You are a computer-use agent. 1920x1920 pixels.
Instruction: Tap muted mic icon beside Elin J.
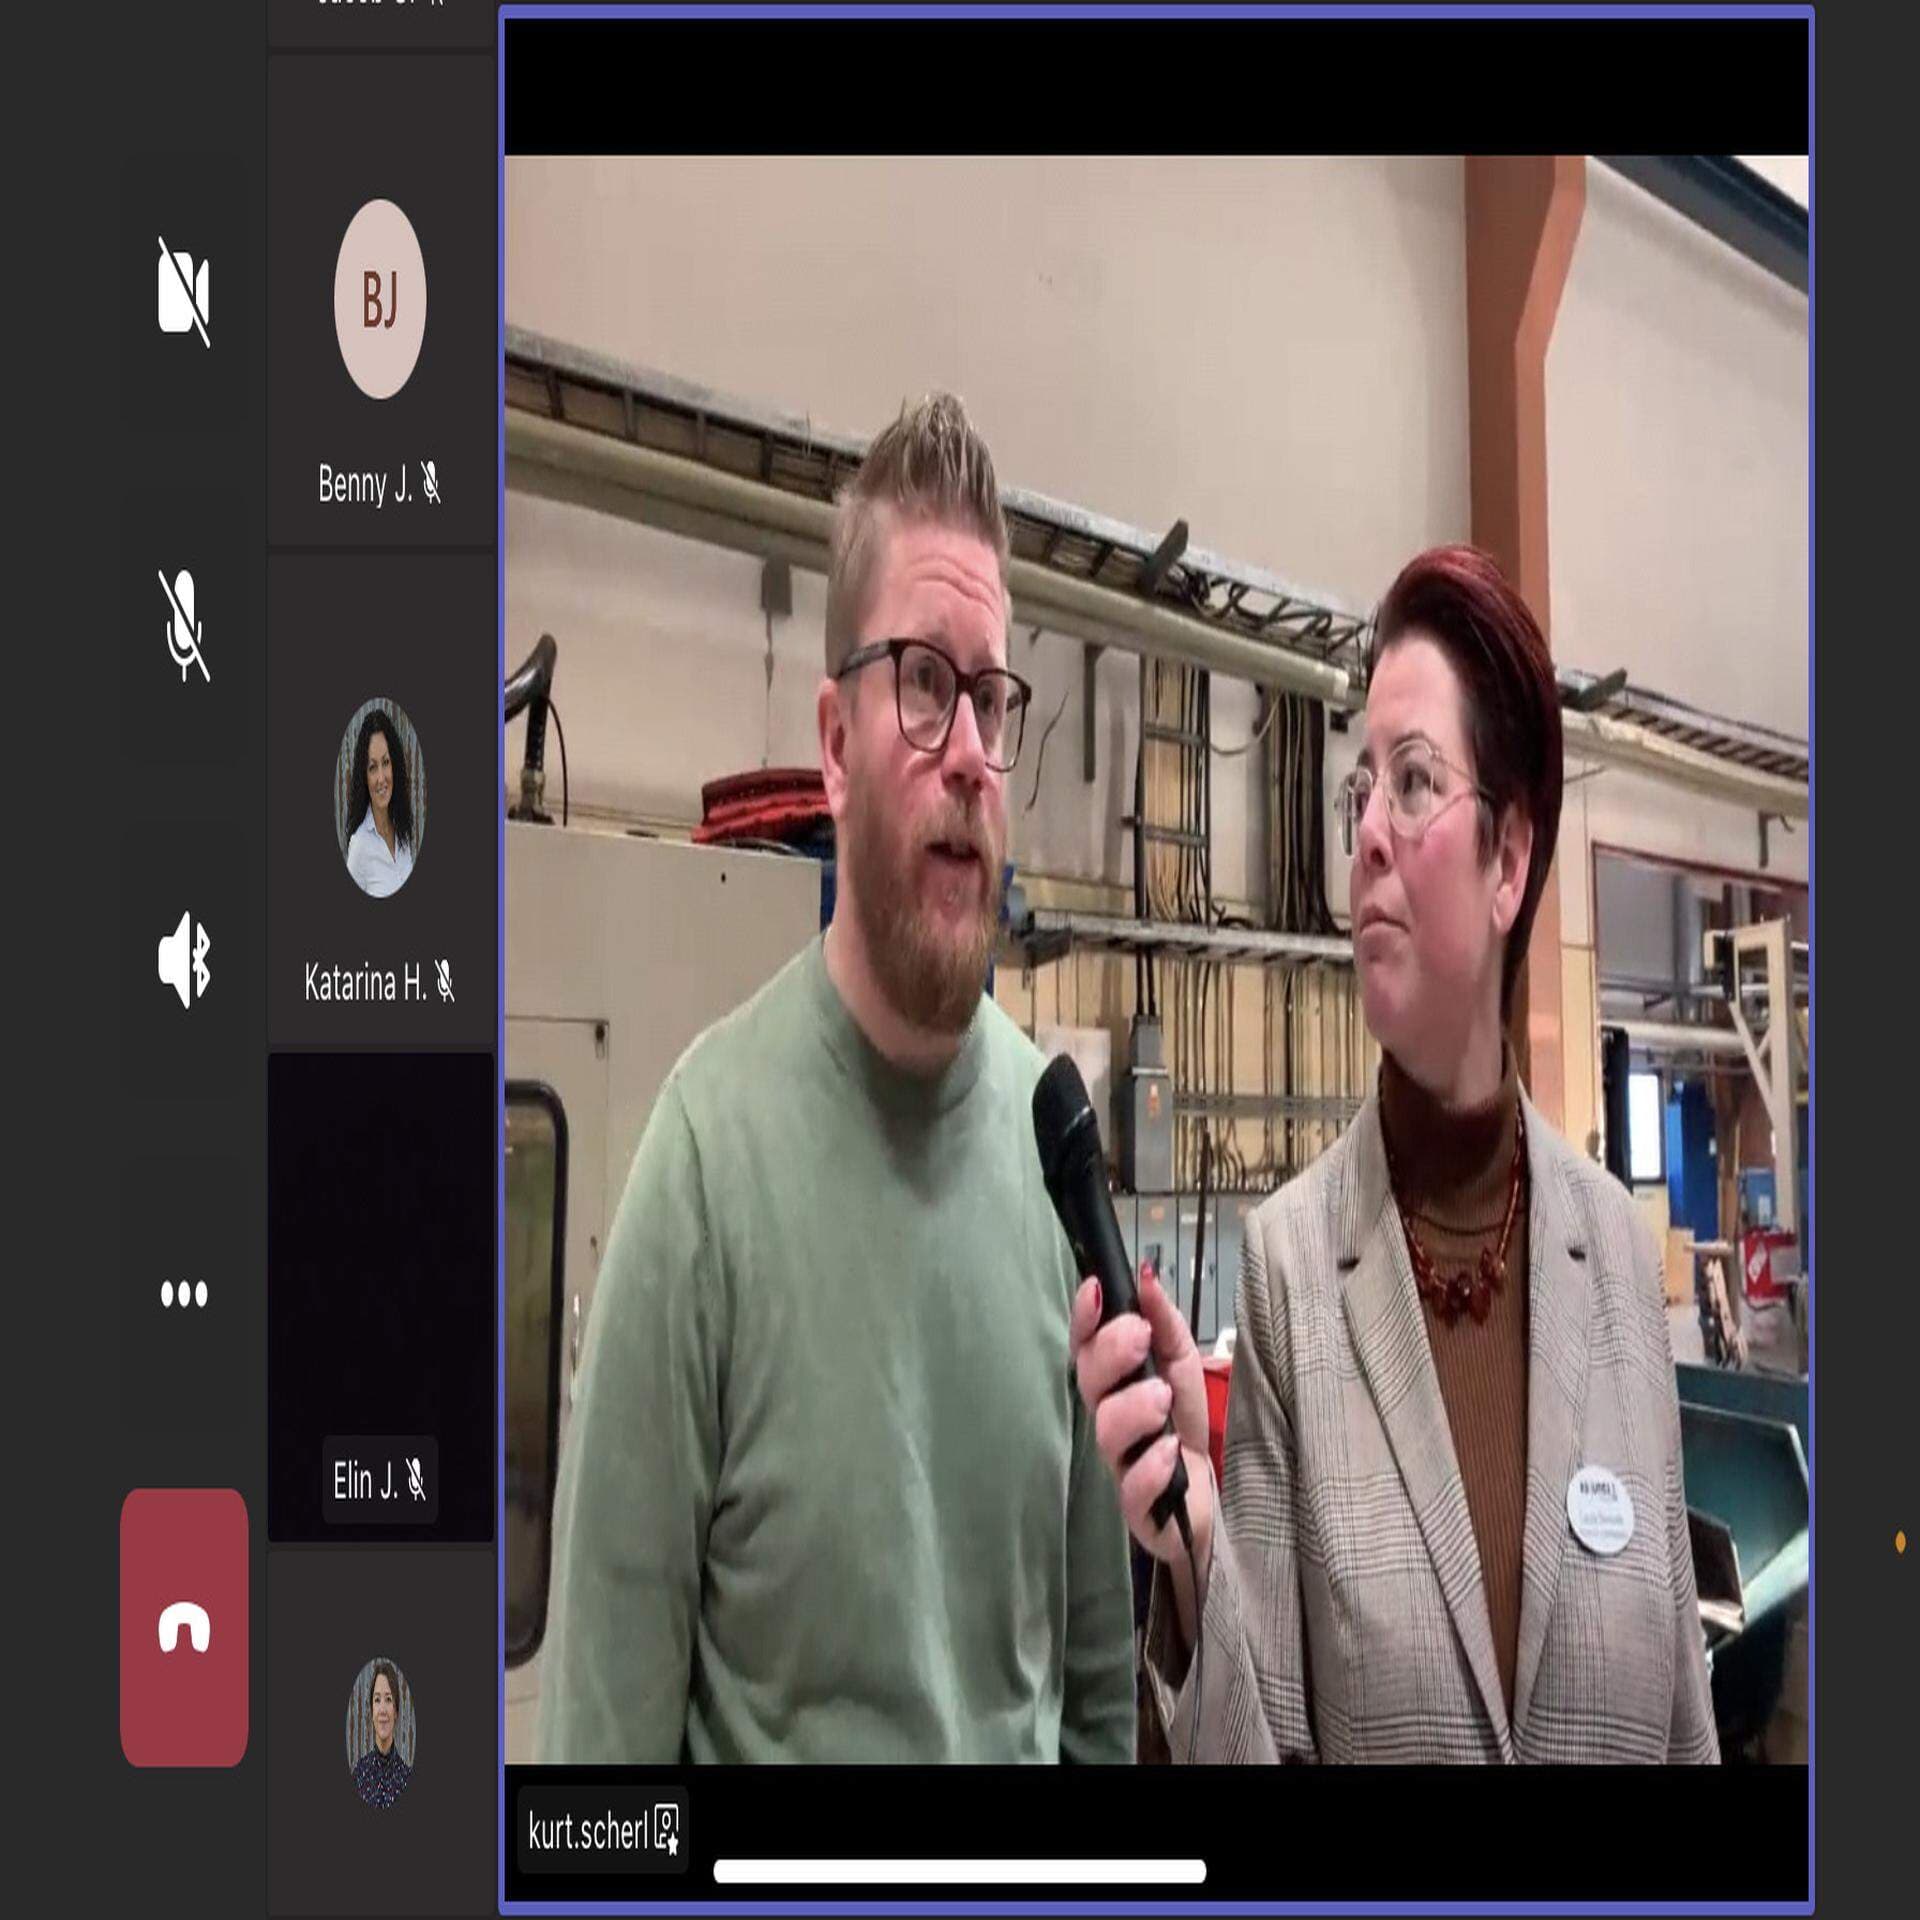[x=416, y=1481]
